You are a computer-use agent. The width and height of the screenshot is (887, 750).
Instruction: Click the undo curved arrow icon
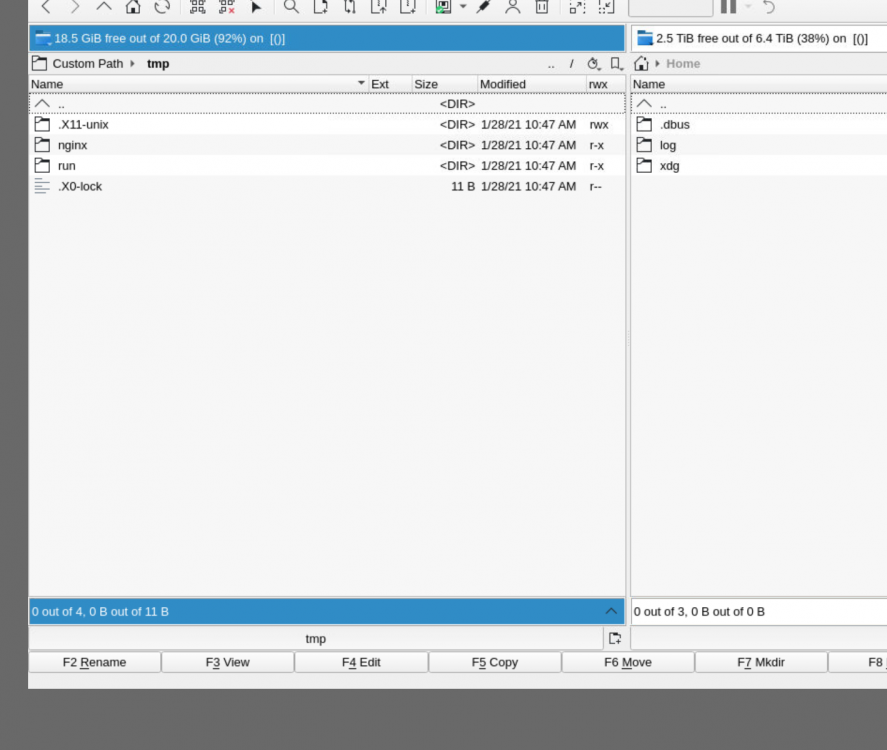coord(768,7)
